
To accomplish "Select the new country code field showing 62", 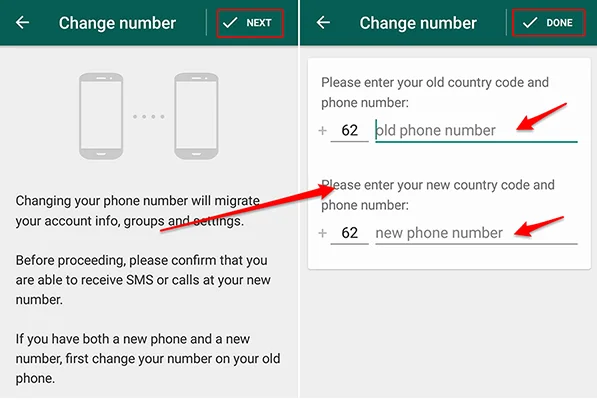I will coord(350,233).
